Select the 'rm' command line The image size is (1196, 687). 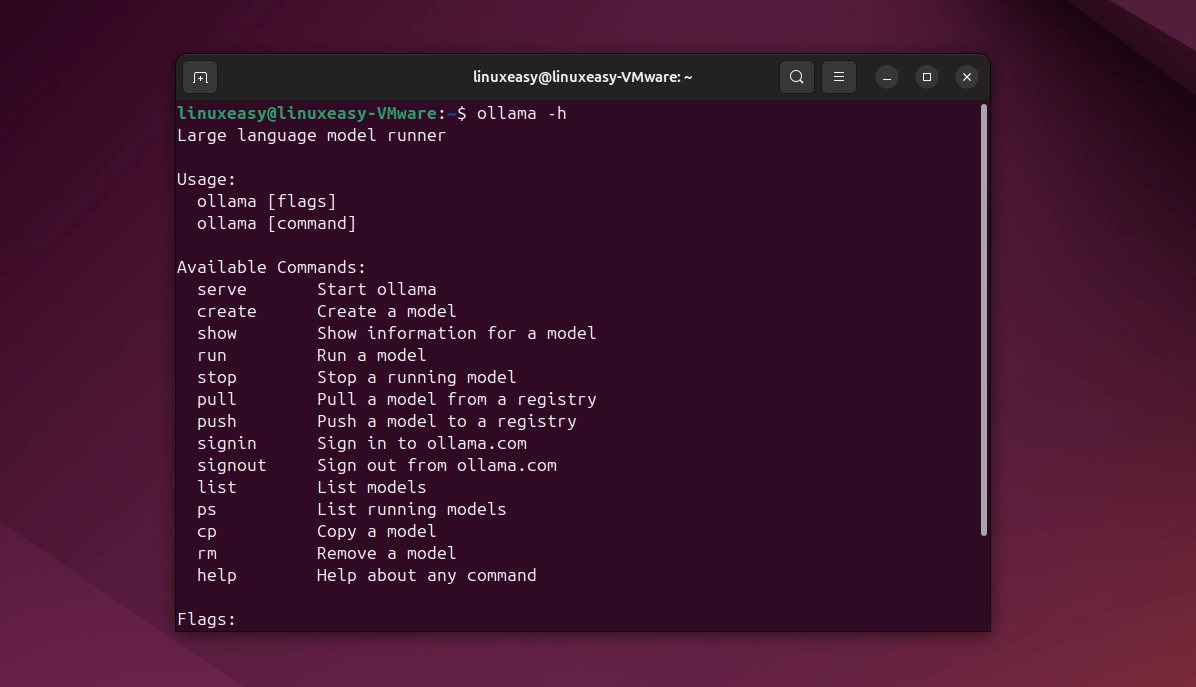pyautogui.click(x=206, y=553)
